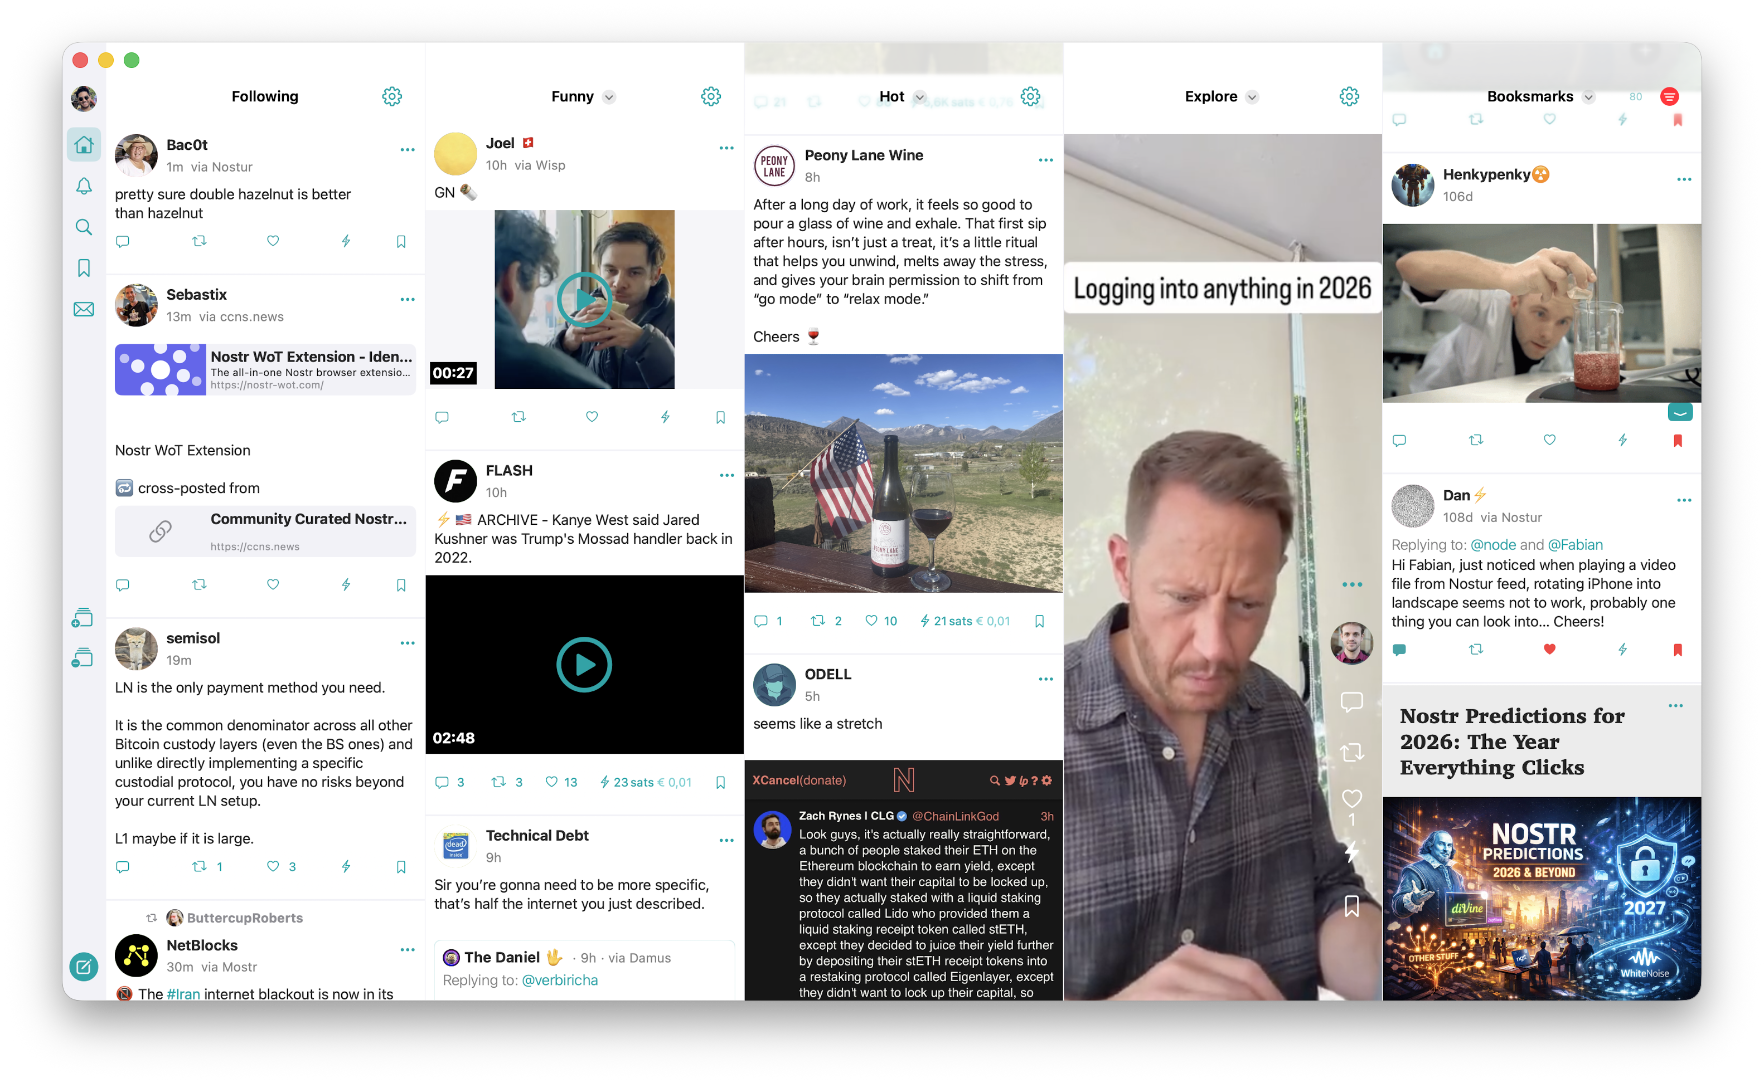Expand the Booksmarks feed dropdown
Viewport: 1764px width, 1083px height.
pyautogui.click(x=1588, y=97)
